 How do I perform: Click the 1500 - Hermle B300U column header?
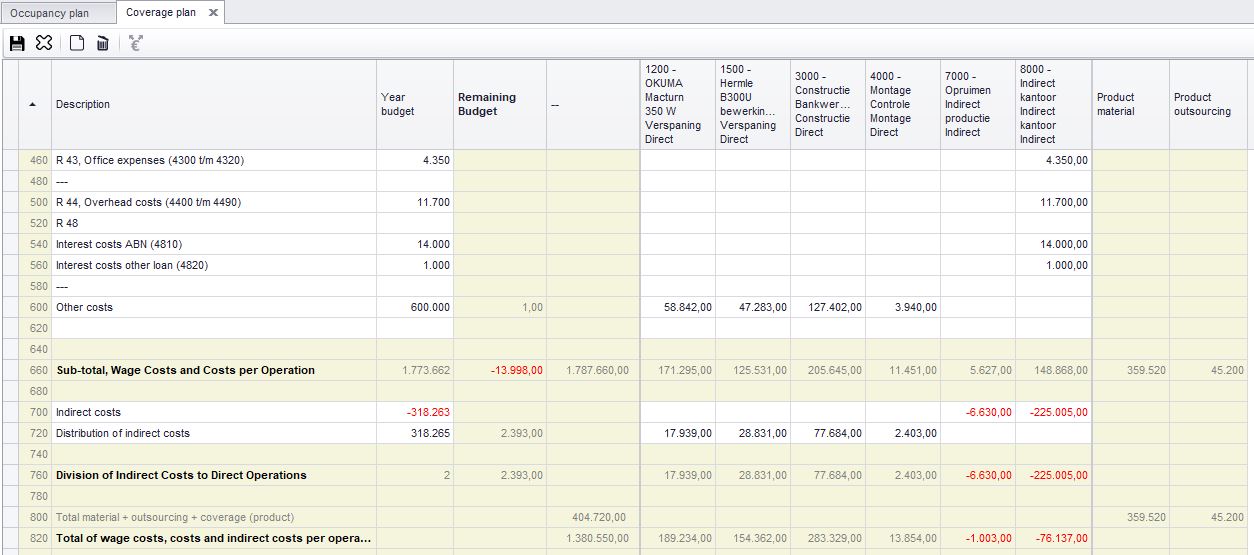coord(753,104)
